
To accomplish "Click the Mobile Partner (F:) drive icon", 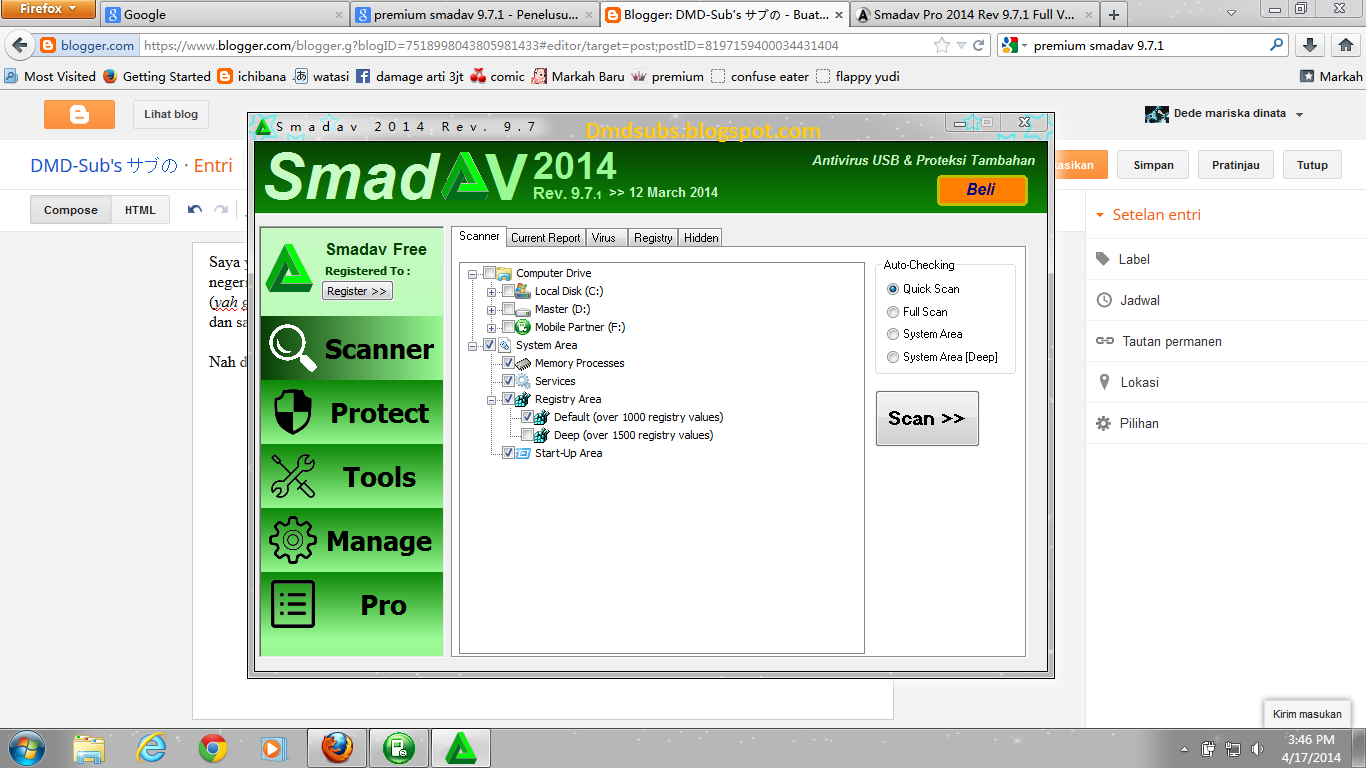I will pos(523,327).
